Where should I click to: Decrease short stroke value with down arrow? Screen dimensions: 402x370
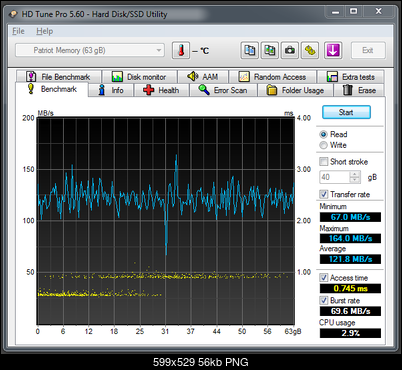click(x=355, y=180)
